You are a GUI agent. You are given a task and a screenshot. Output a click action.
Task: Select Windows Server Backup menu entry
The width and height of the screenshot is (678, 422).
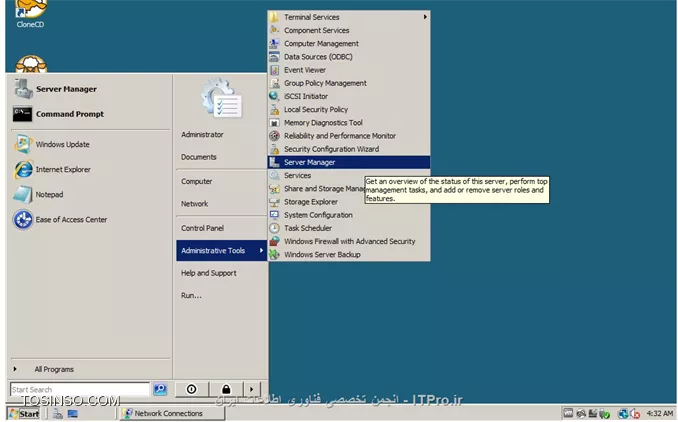coord(349,255)
